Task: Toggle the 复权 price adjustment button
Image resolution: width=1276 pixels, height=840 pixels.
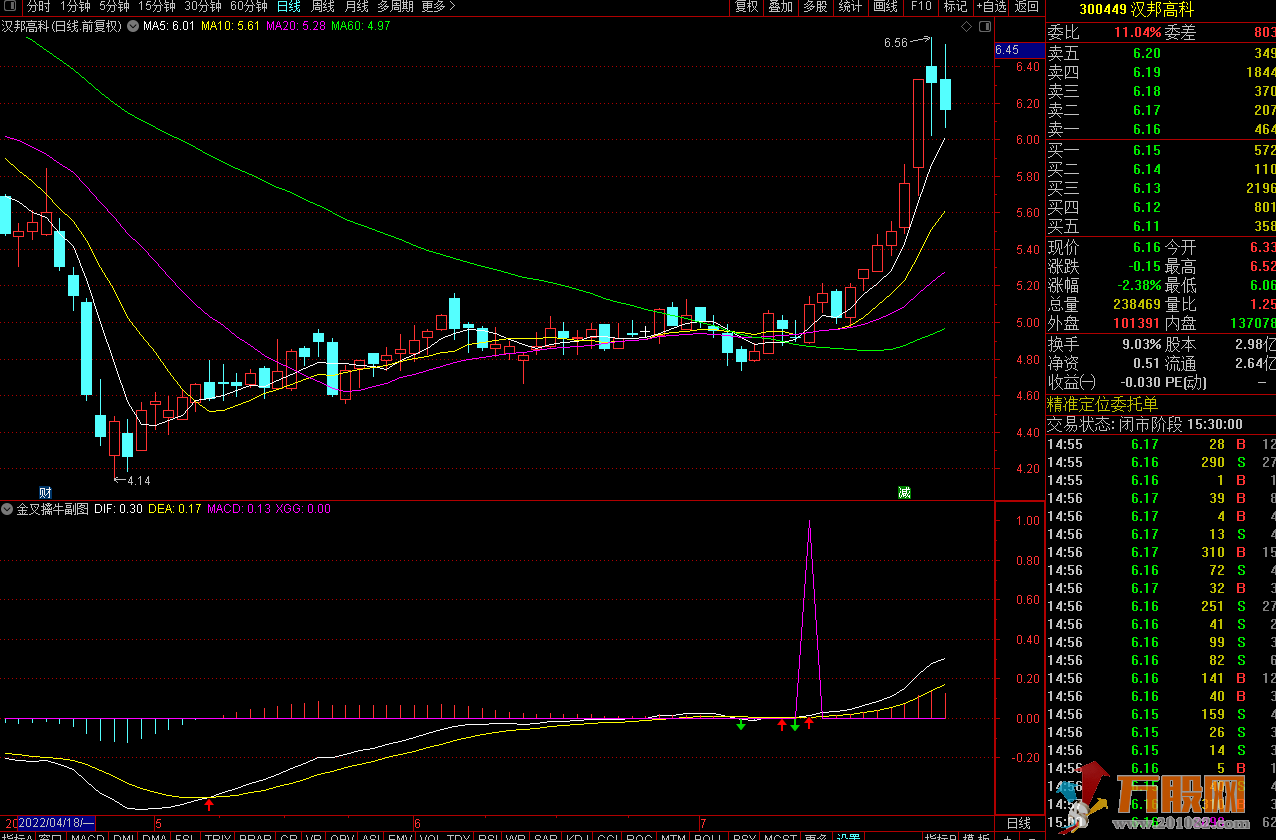Action: point(747,7)
